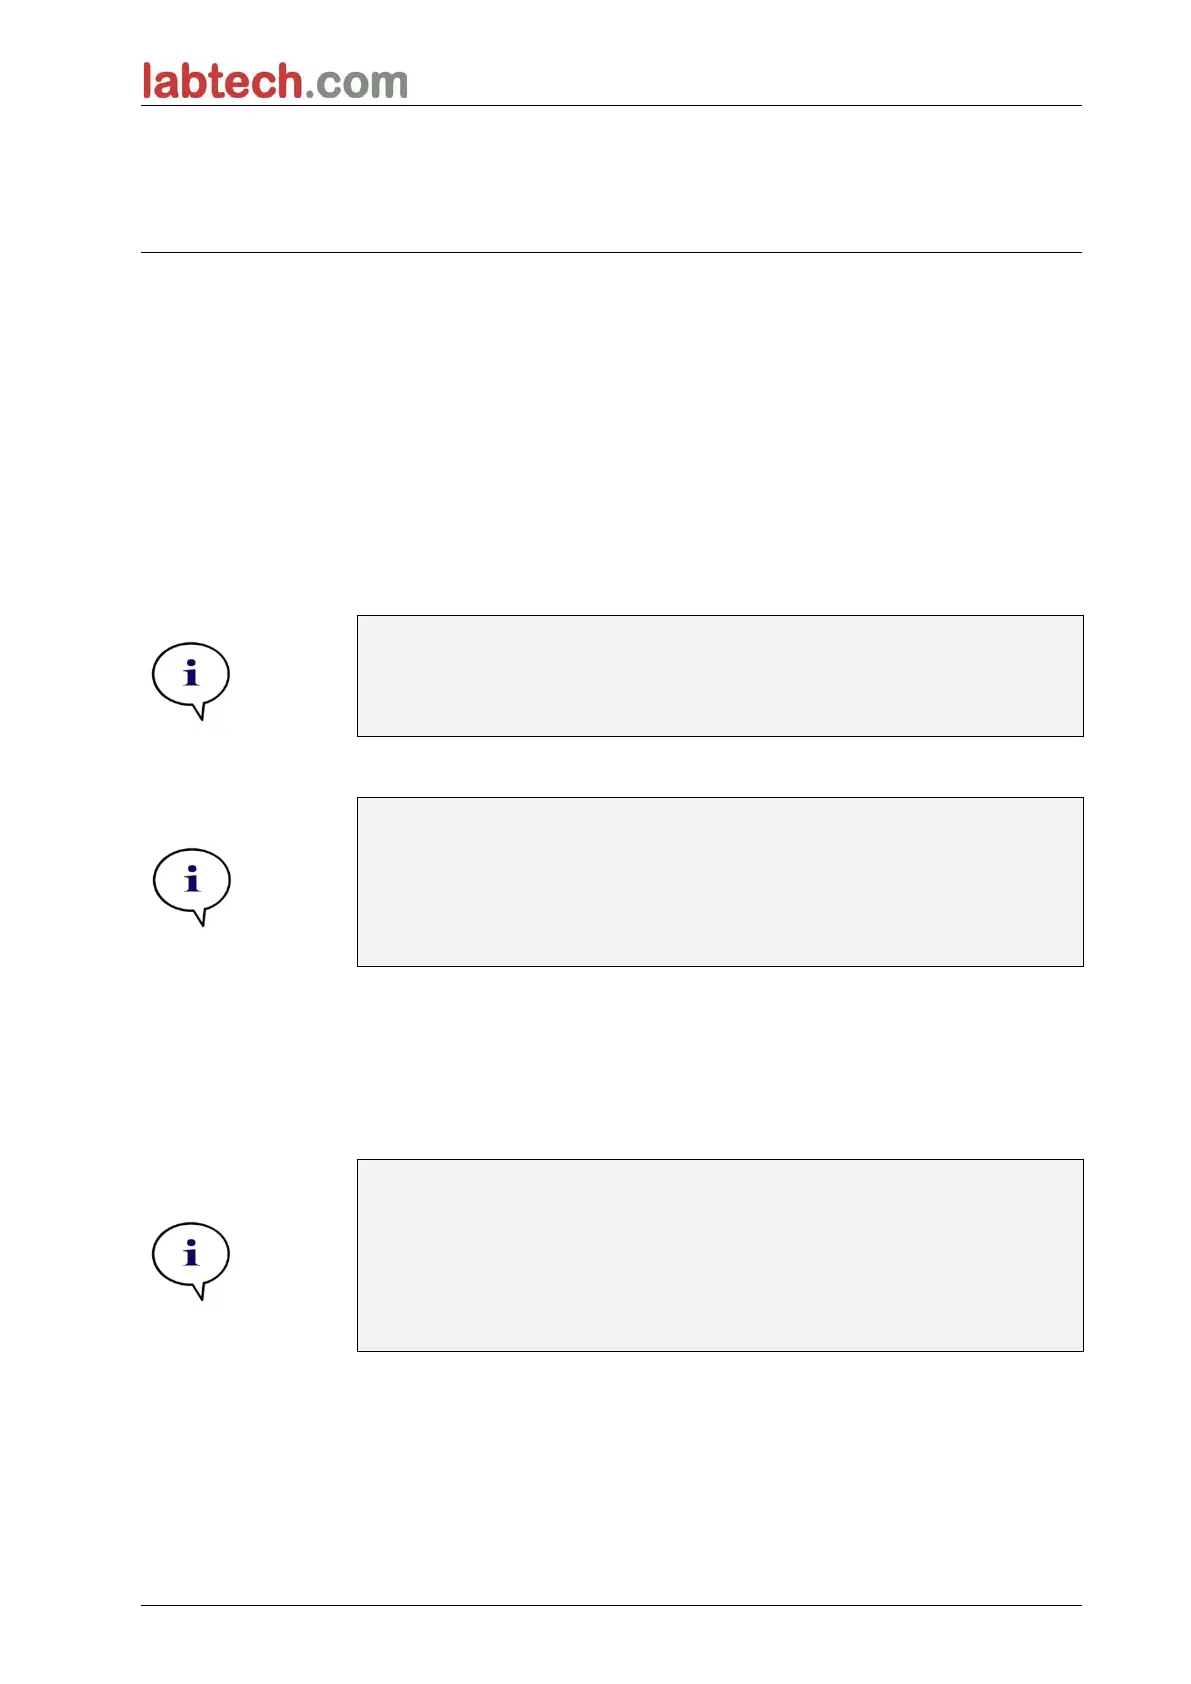This screenshot has height=1684, width=1191.
Task: Click the letter i inside middle bubble
Action: 192,879
